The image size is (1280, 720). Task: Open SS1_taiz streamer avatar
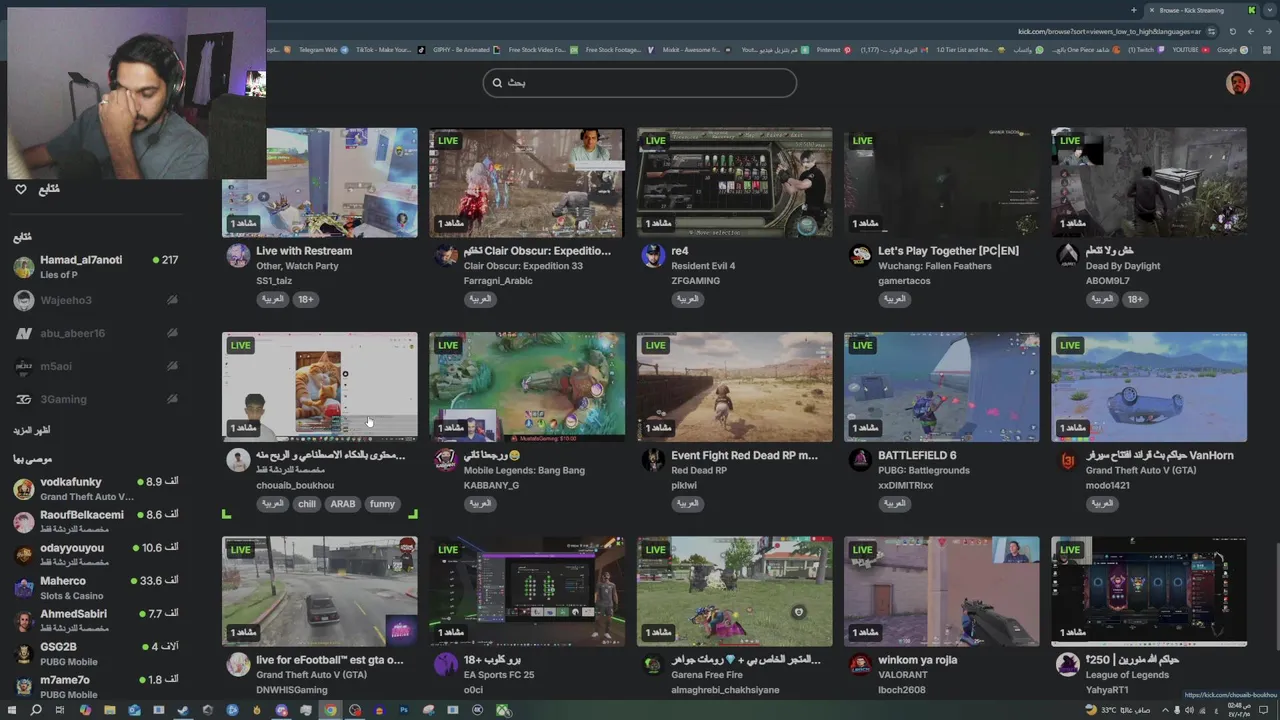coord(238,256)
